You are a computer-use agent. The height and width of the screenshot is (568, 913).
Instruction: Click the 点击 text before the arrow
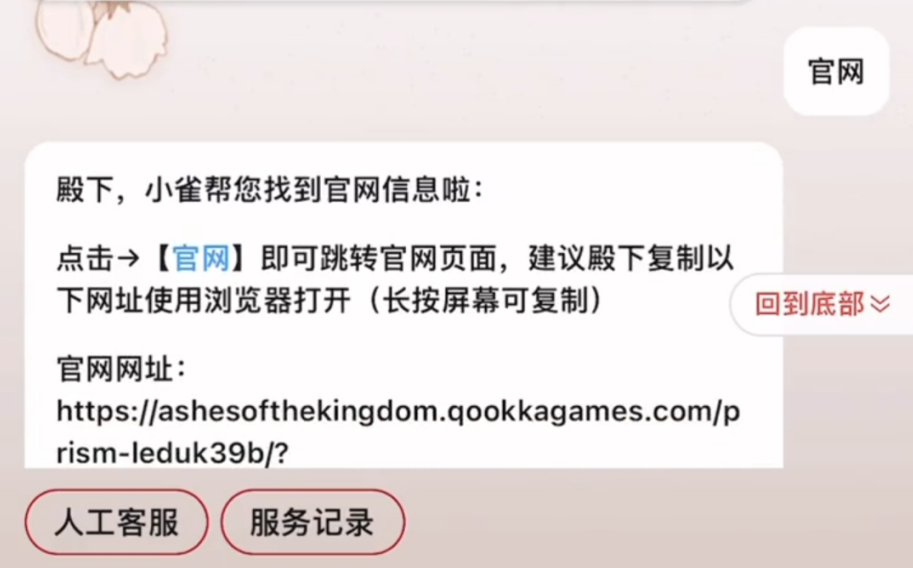click(85, 258)
